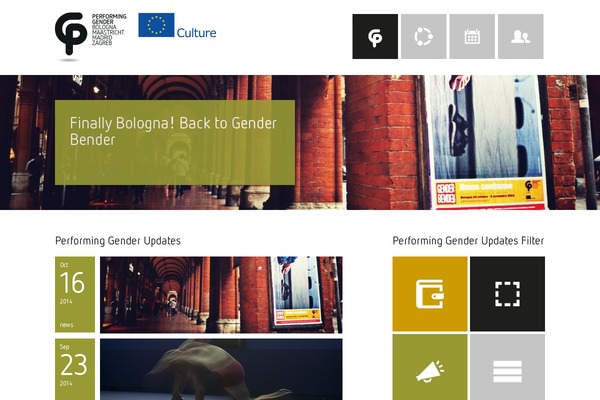The width and height of the screenshot is (600, 400).
Task: Click the Performing Gender logo
Action: [x=91, y=34]
